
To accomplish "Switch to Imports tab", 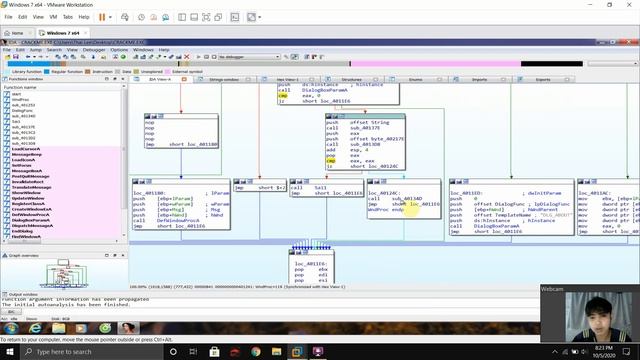I will 479,79.
